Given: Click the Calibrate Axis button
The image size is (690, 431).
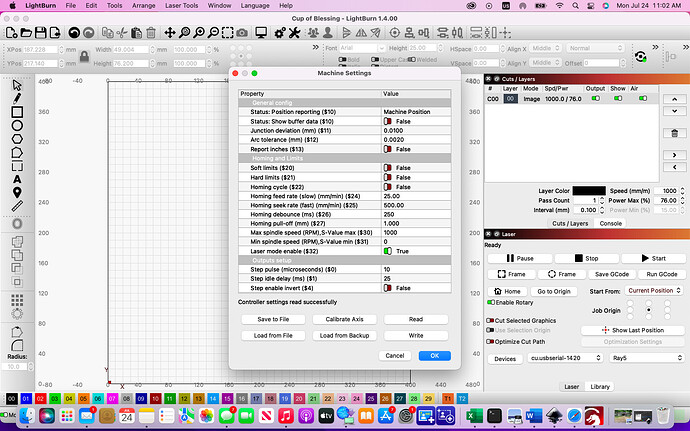Looking at the screenshot, I should tap(345, 319).
